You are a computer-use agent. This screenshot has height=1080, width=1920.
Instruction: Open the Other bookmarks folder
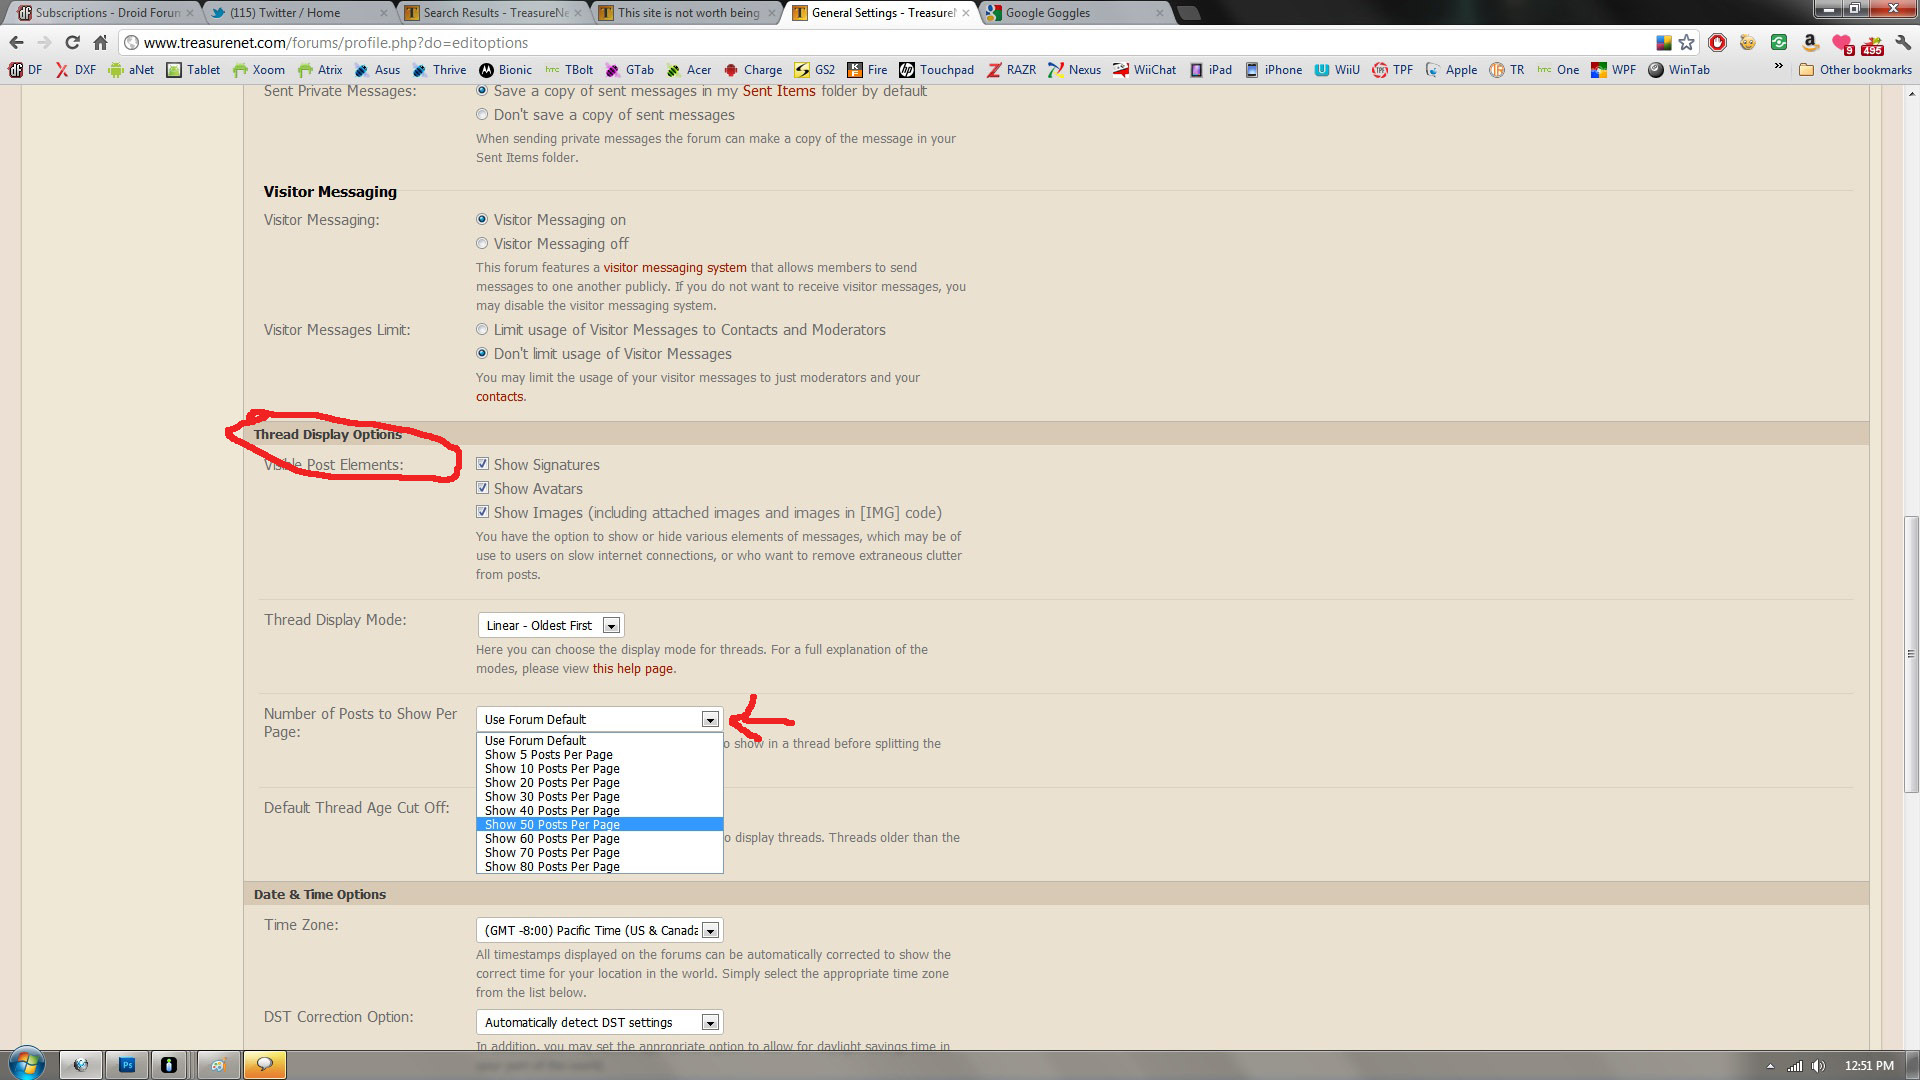(x=1855, y=70)
